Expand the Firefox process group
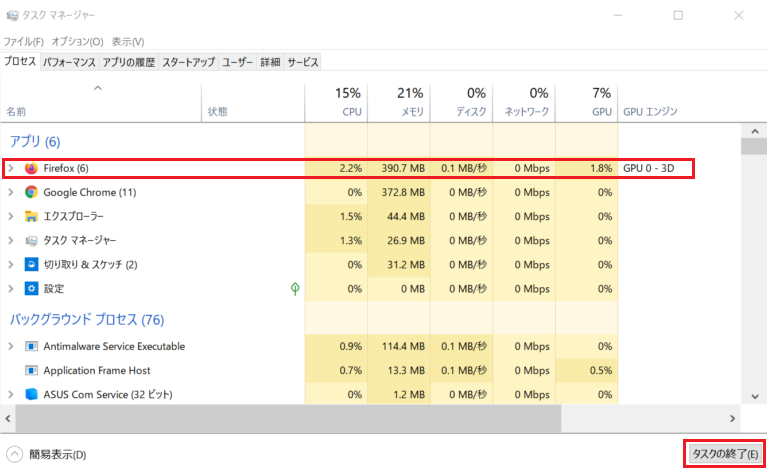This screenshot has width=767, height=474. 11,168
